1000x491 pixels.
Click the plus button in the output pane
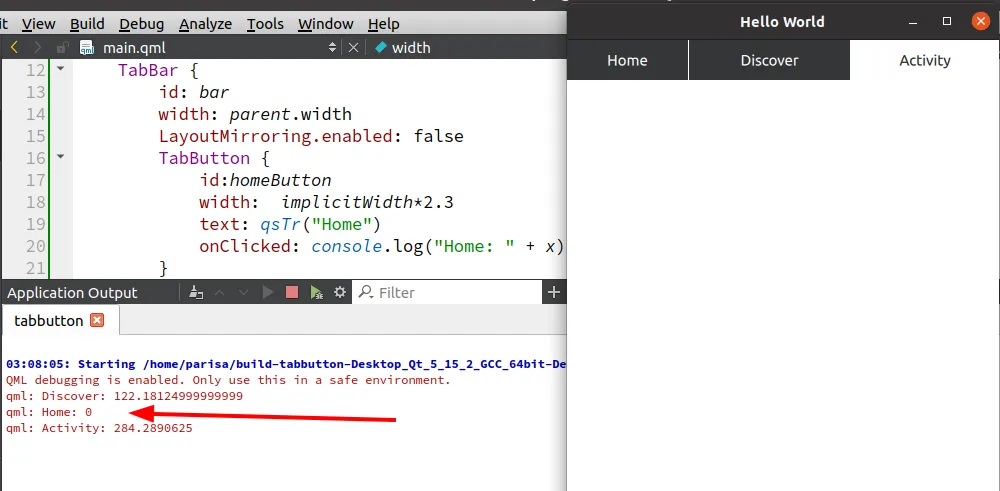554,293
